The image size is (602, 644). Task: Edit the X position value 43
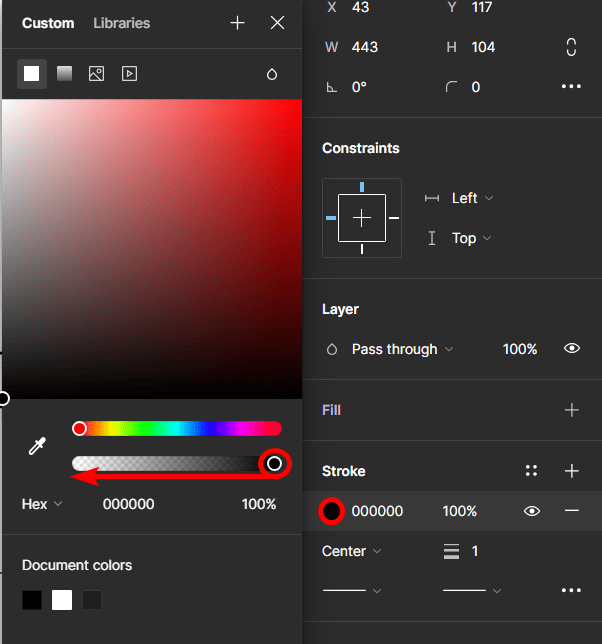[x=360, y=7]
